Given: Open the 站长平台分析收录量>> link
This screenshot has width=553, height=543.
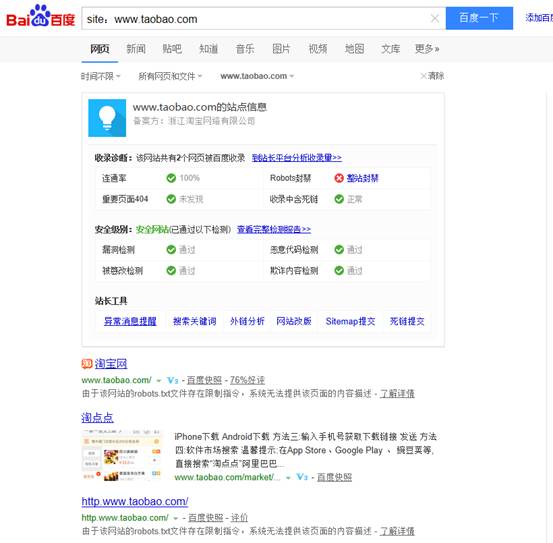Looking at the screenshot, I should (297, 158).
